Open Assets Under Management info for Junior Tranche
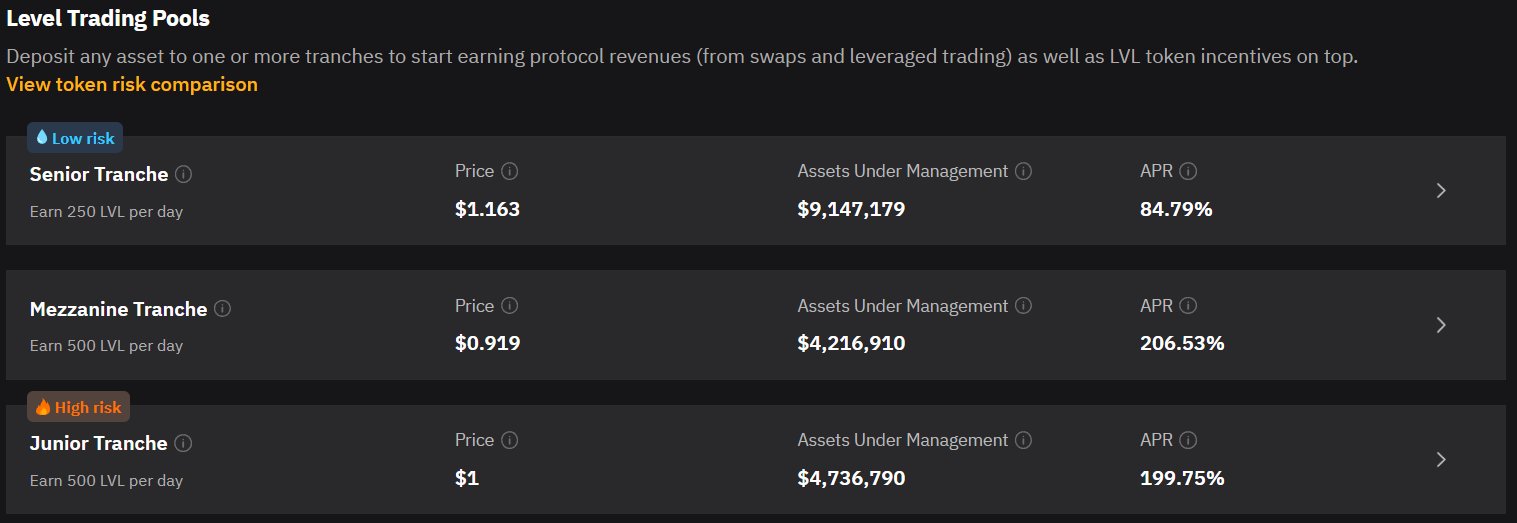Image resolution: width=1517 pixels, height=523 pixels. (x=1023, y=440)
